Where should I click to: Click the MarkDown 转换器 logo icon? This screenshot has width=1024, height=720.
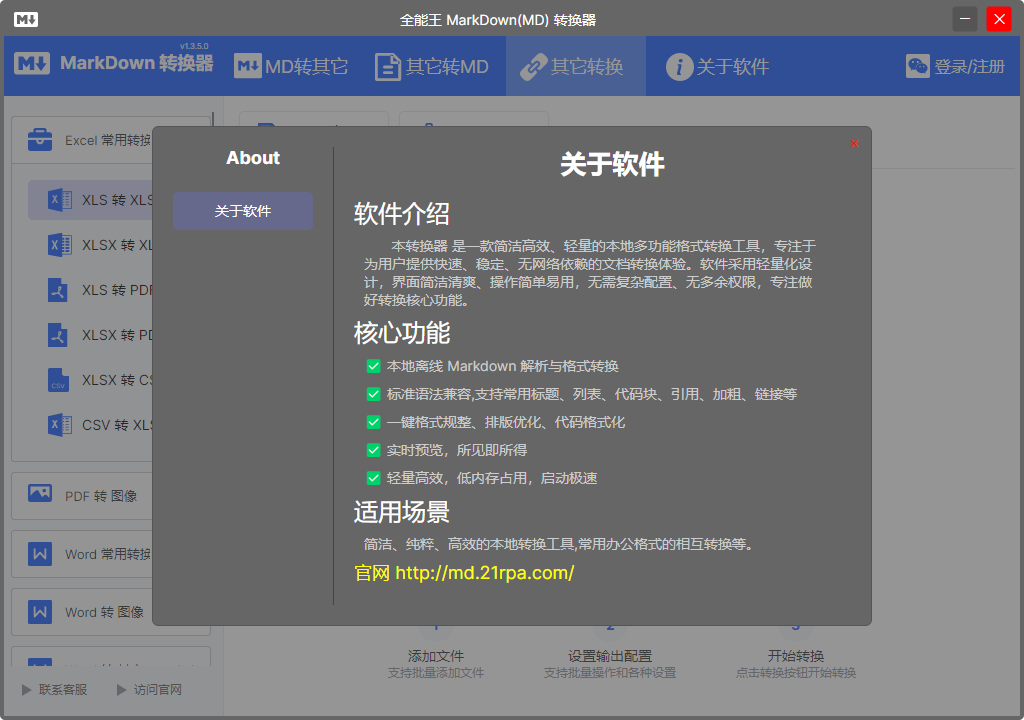(x=32, y=63)
